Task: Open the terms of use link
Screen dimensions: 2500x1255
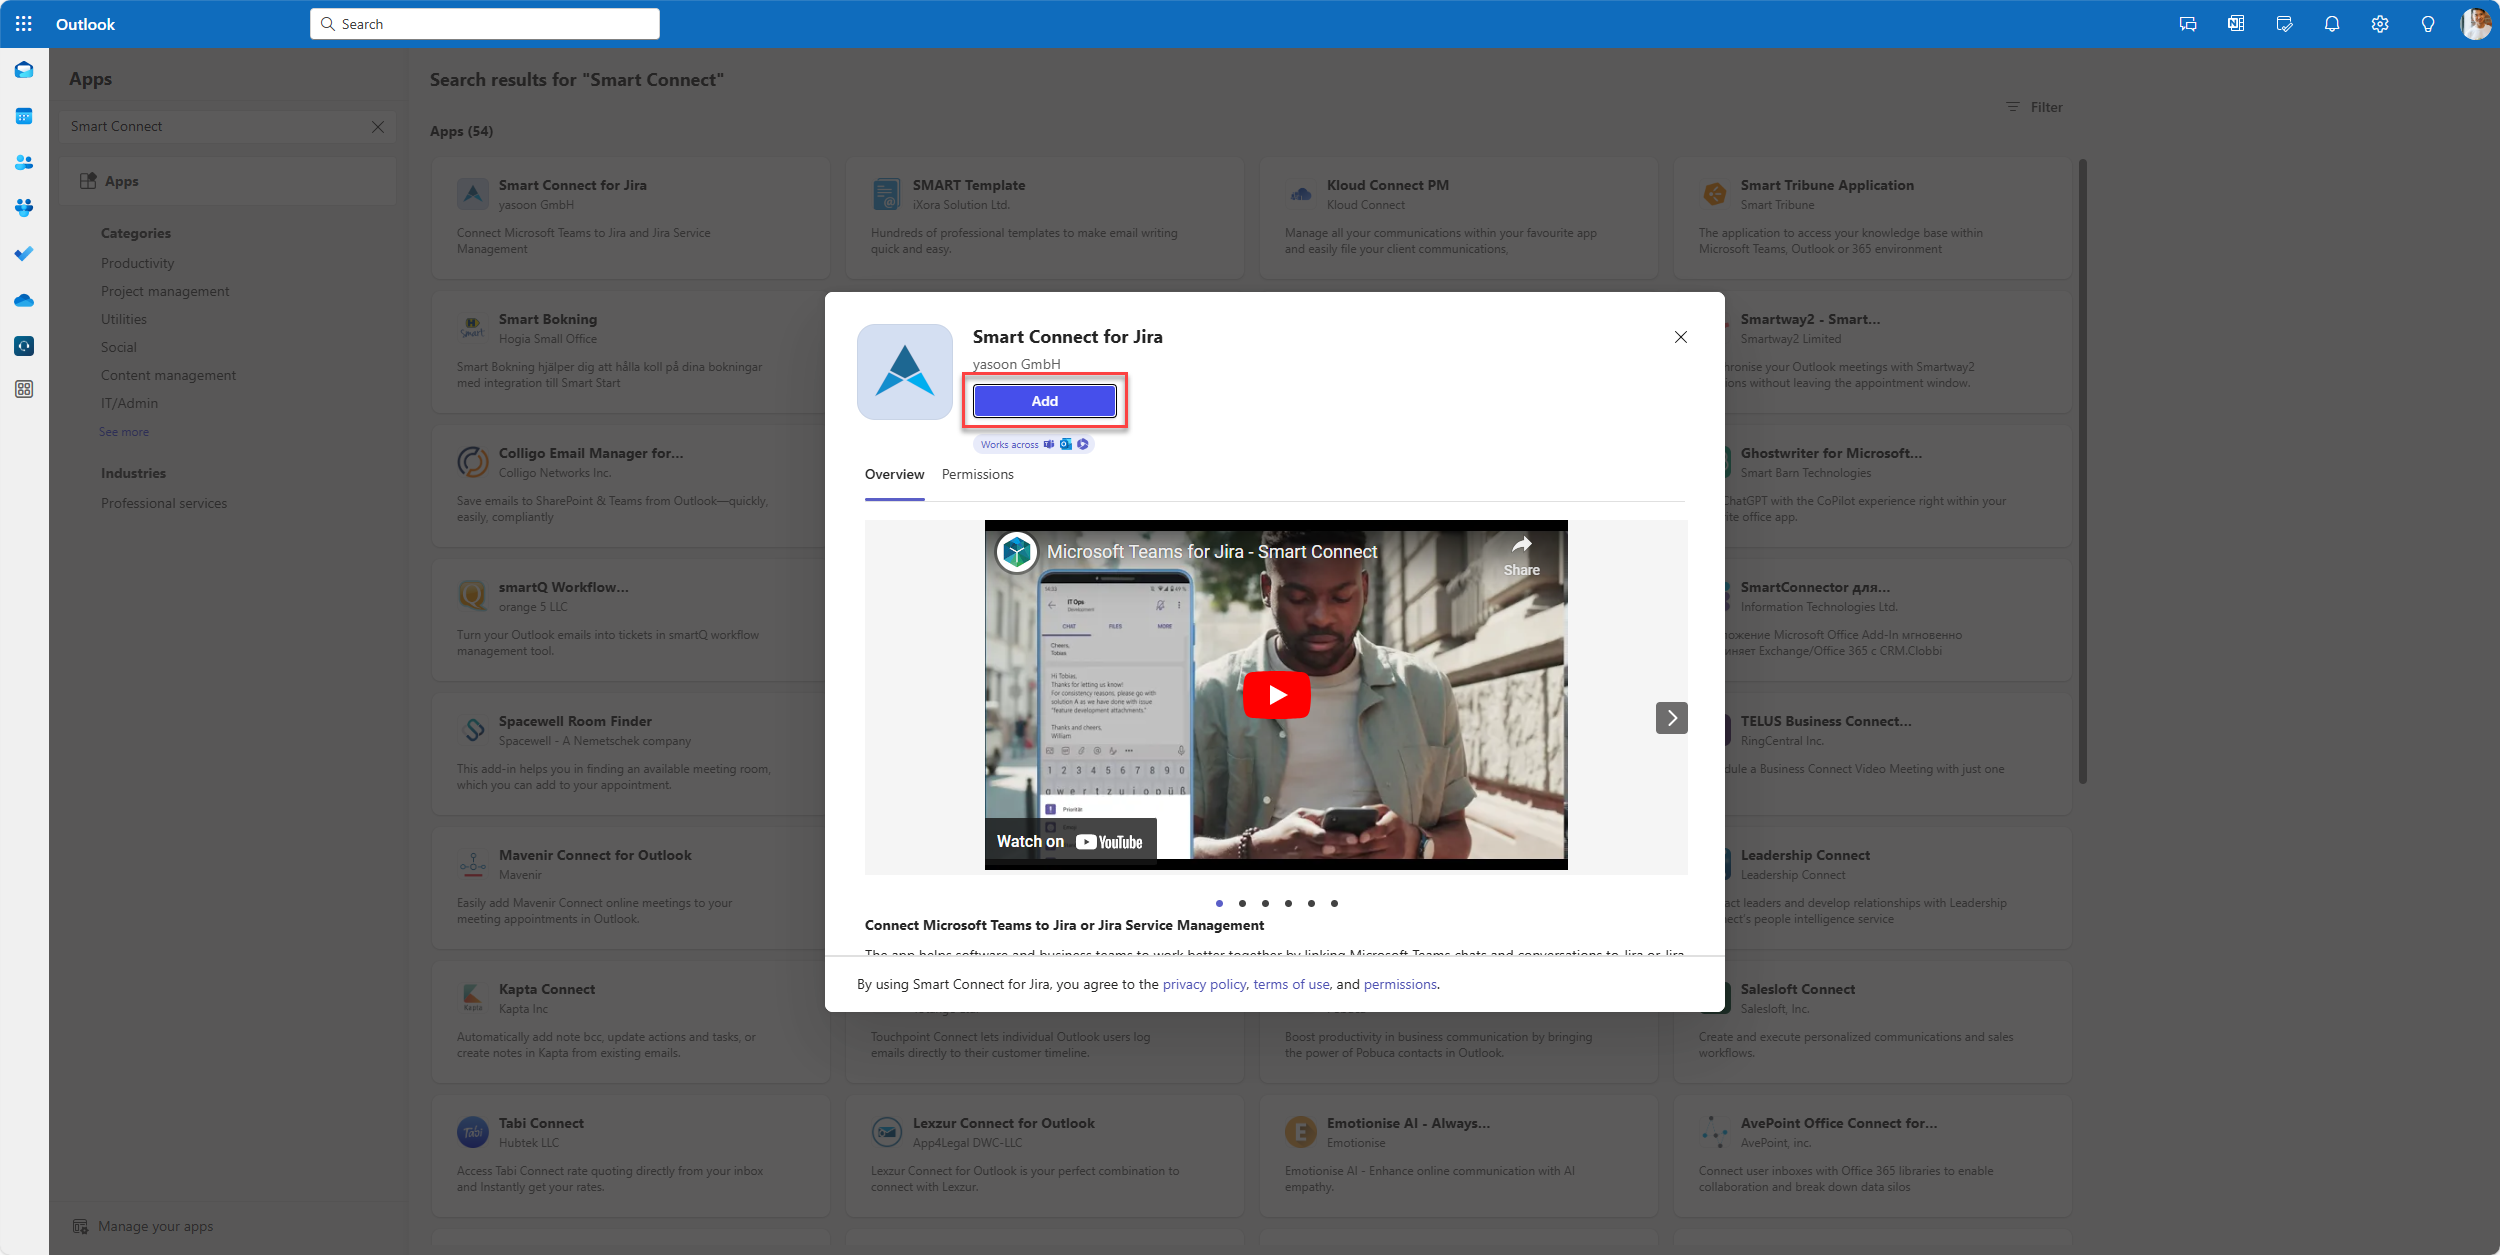Action: pyautogui.click(x=1291, y=984)
